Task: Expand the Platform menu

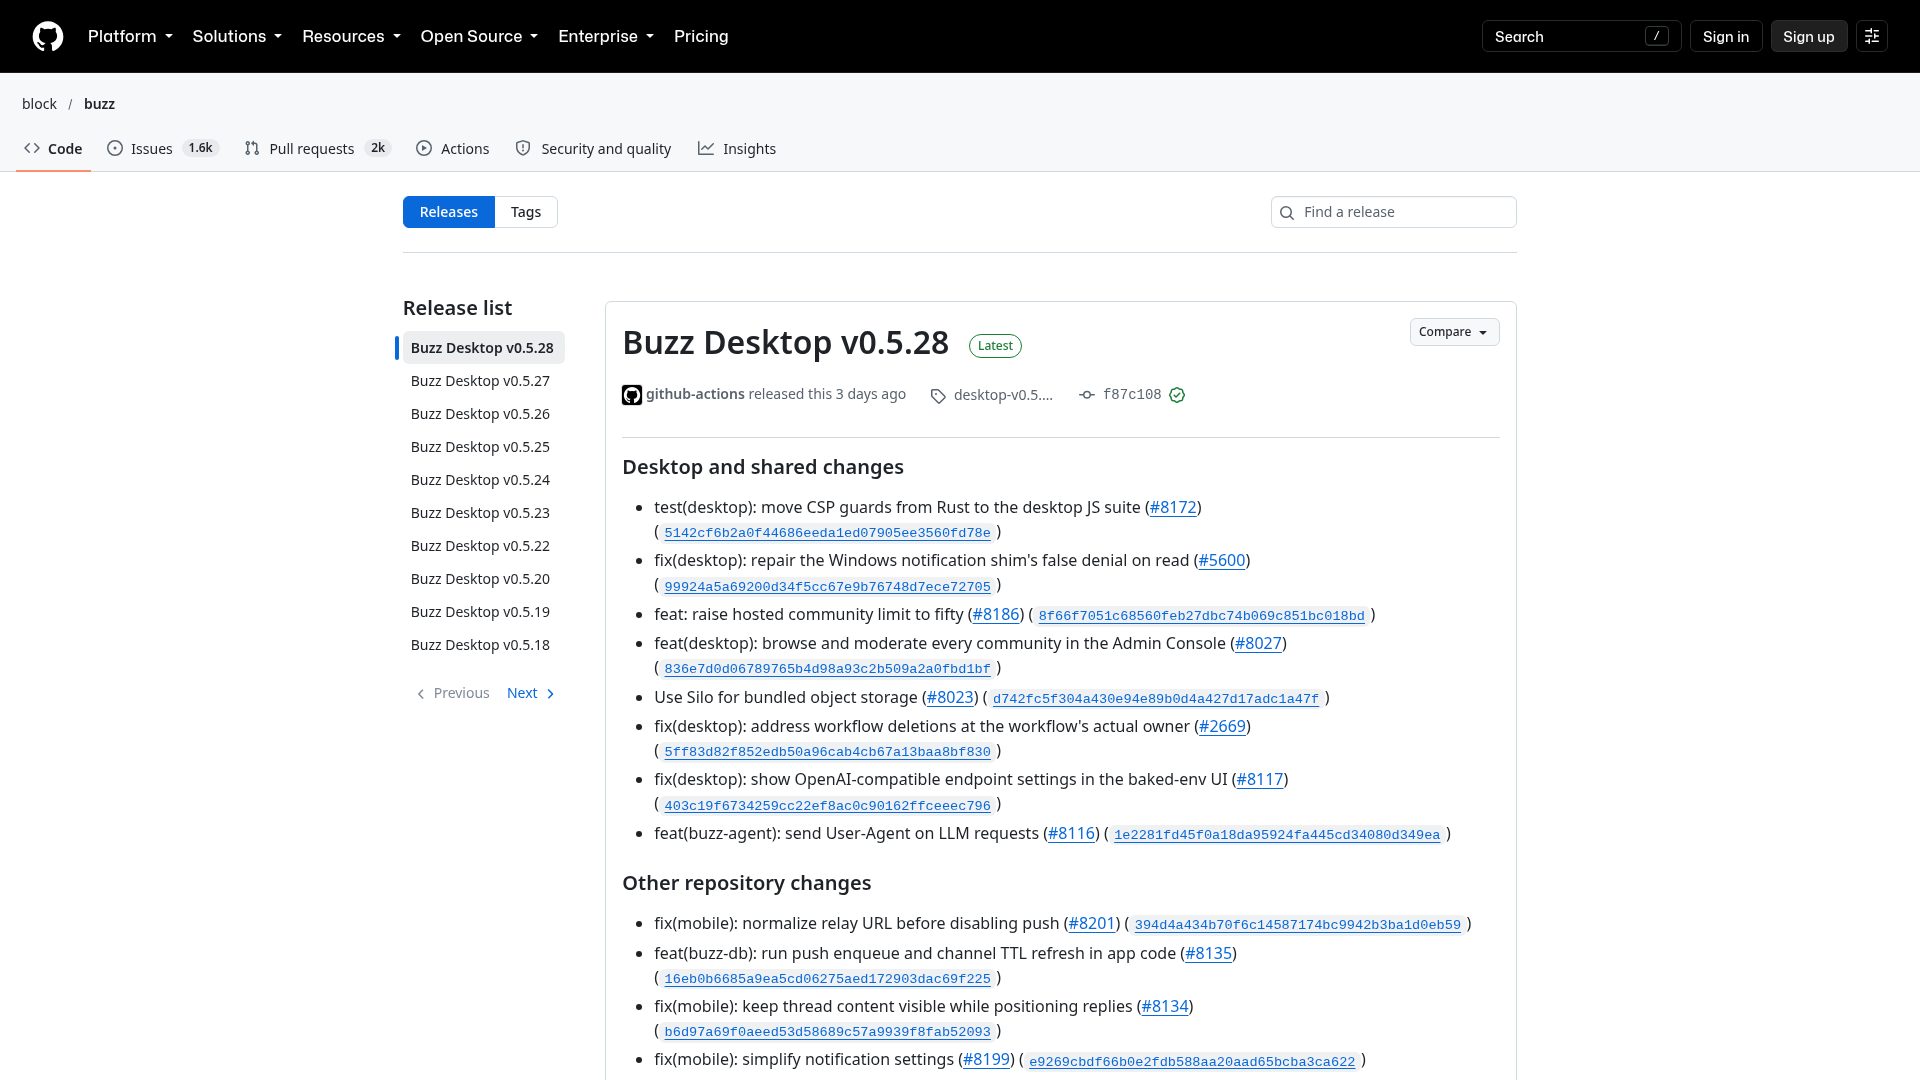Action: 130,37
